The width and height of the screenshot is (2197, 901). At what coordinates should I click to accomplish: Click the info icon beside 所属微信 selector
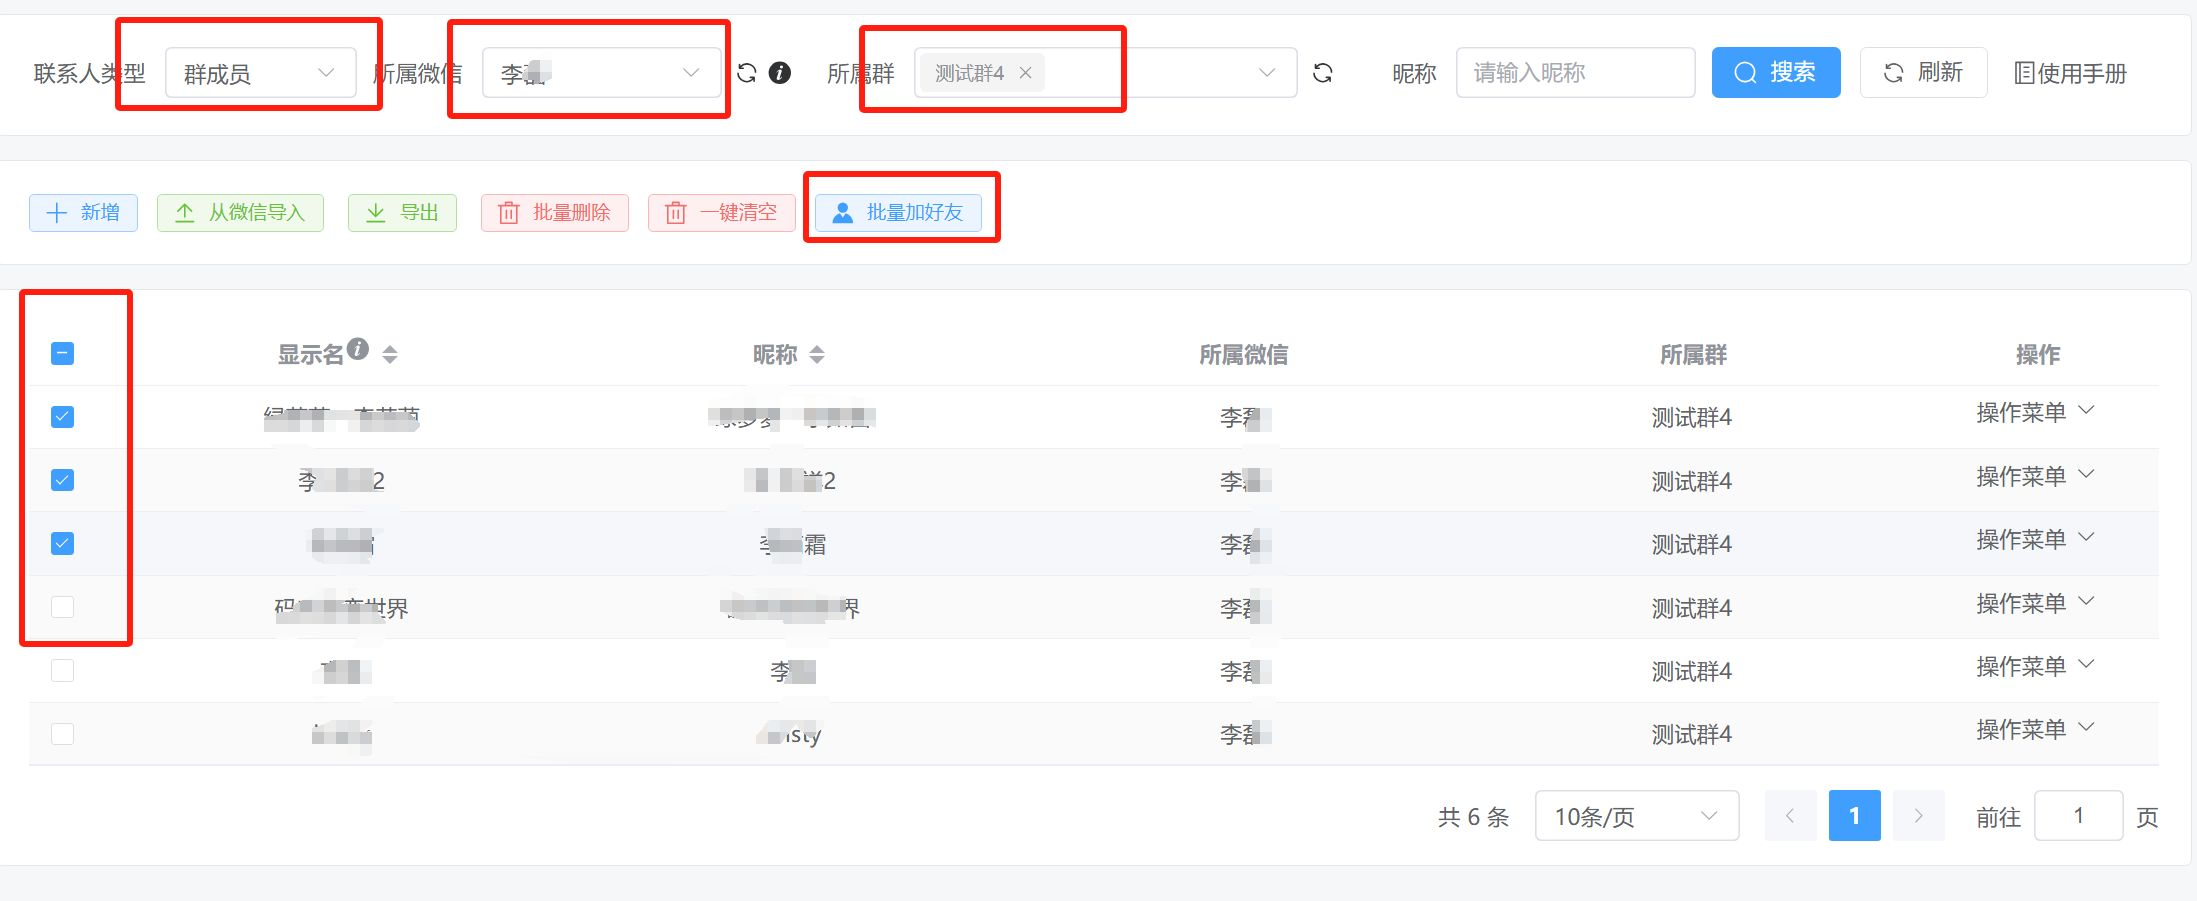781,72
